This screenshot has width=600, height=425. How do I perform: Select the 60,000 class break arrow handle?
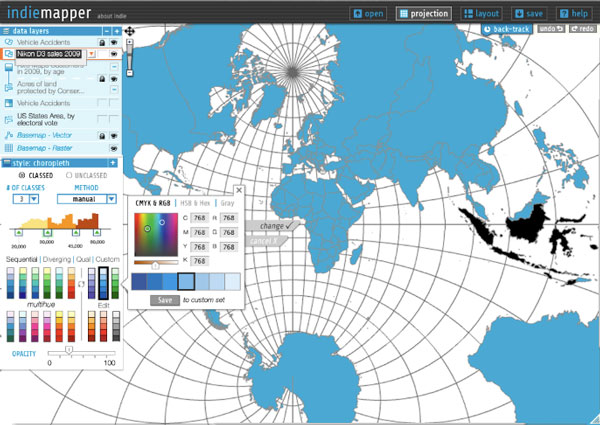point(97,232)
